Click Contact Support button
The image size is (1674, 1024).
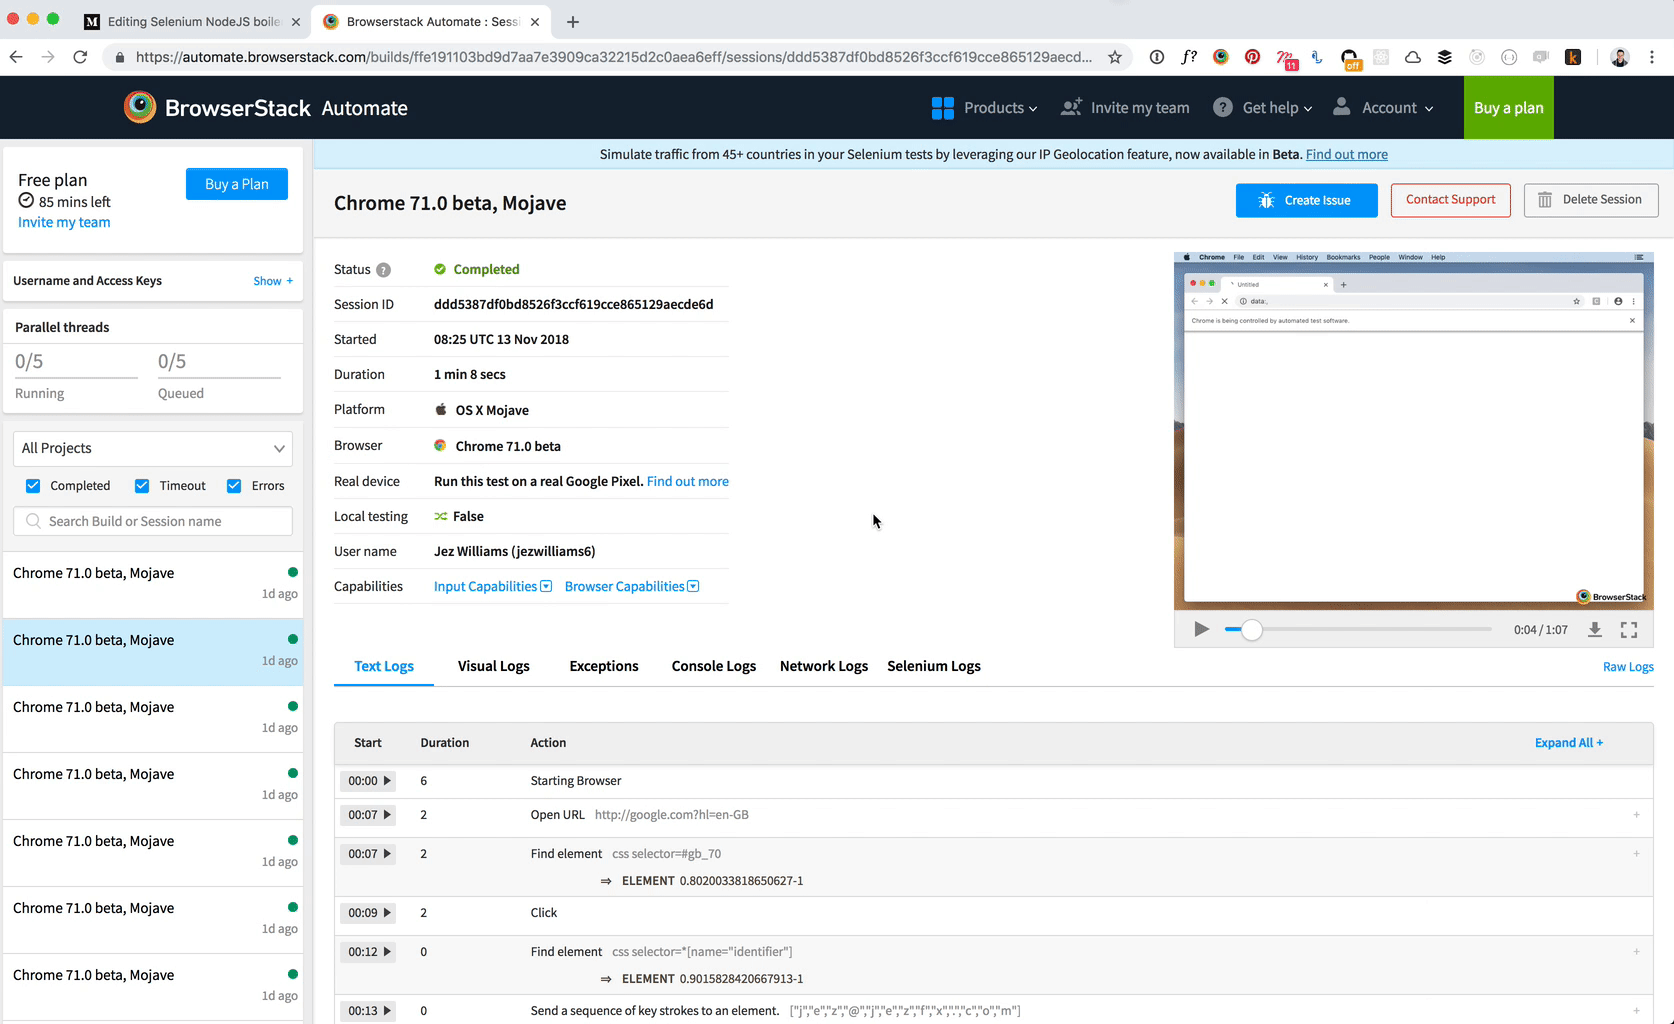(1451, 200)
